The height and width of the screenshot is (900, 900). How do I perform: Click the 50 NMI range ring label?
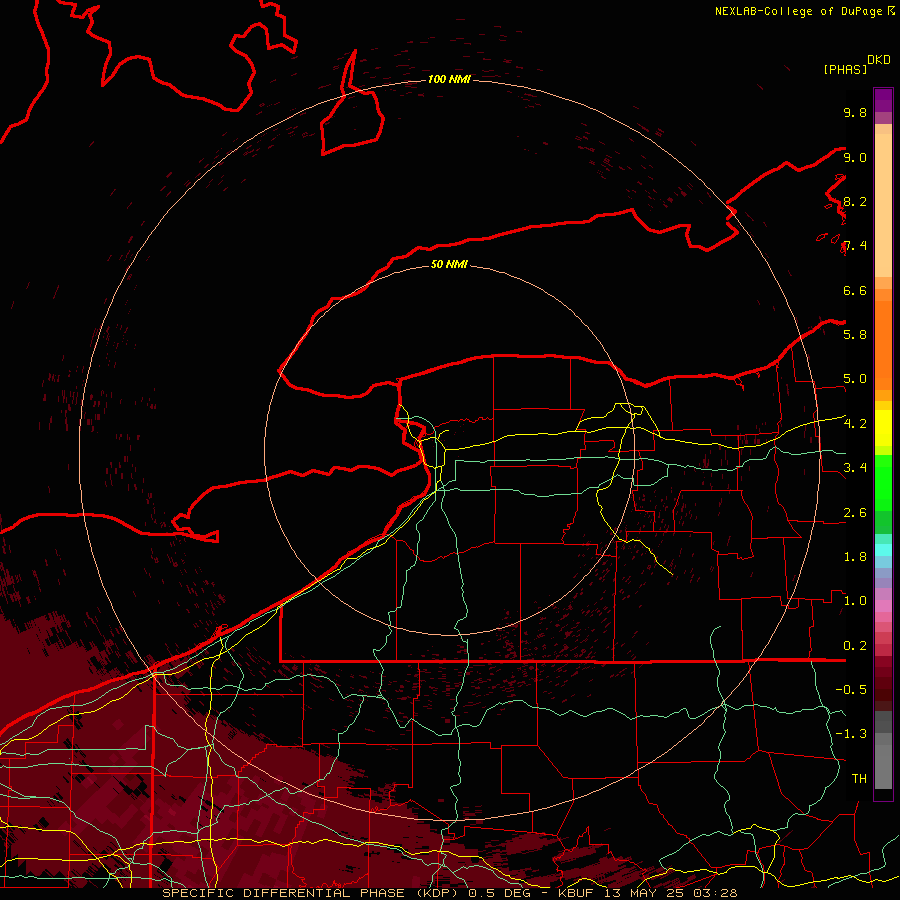(x=449, y=264)
